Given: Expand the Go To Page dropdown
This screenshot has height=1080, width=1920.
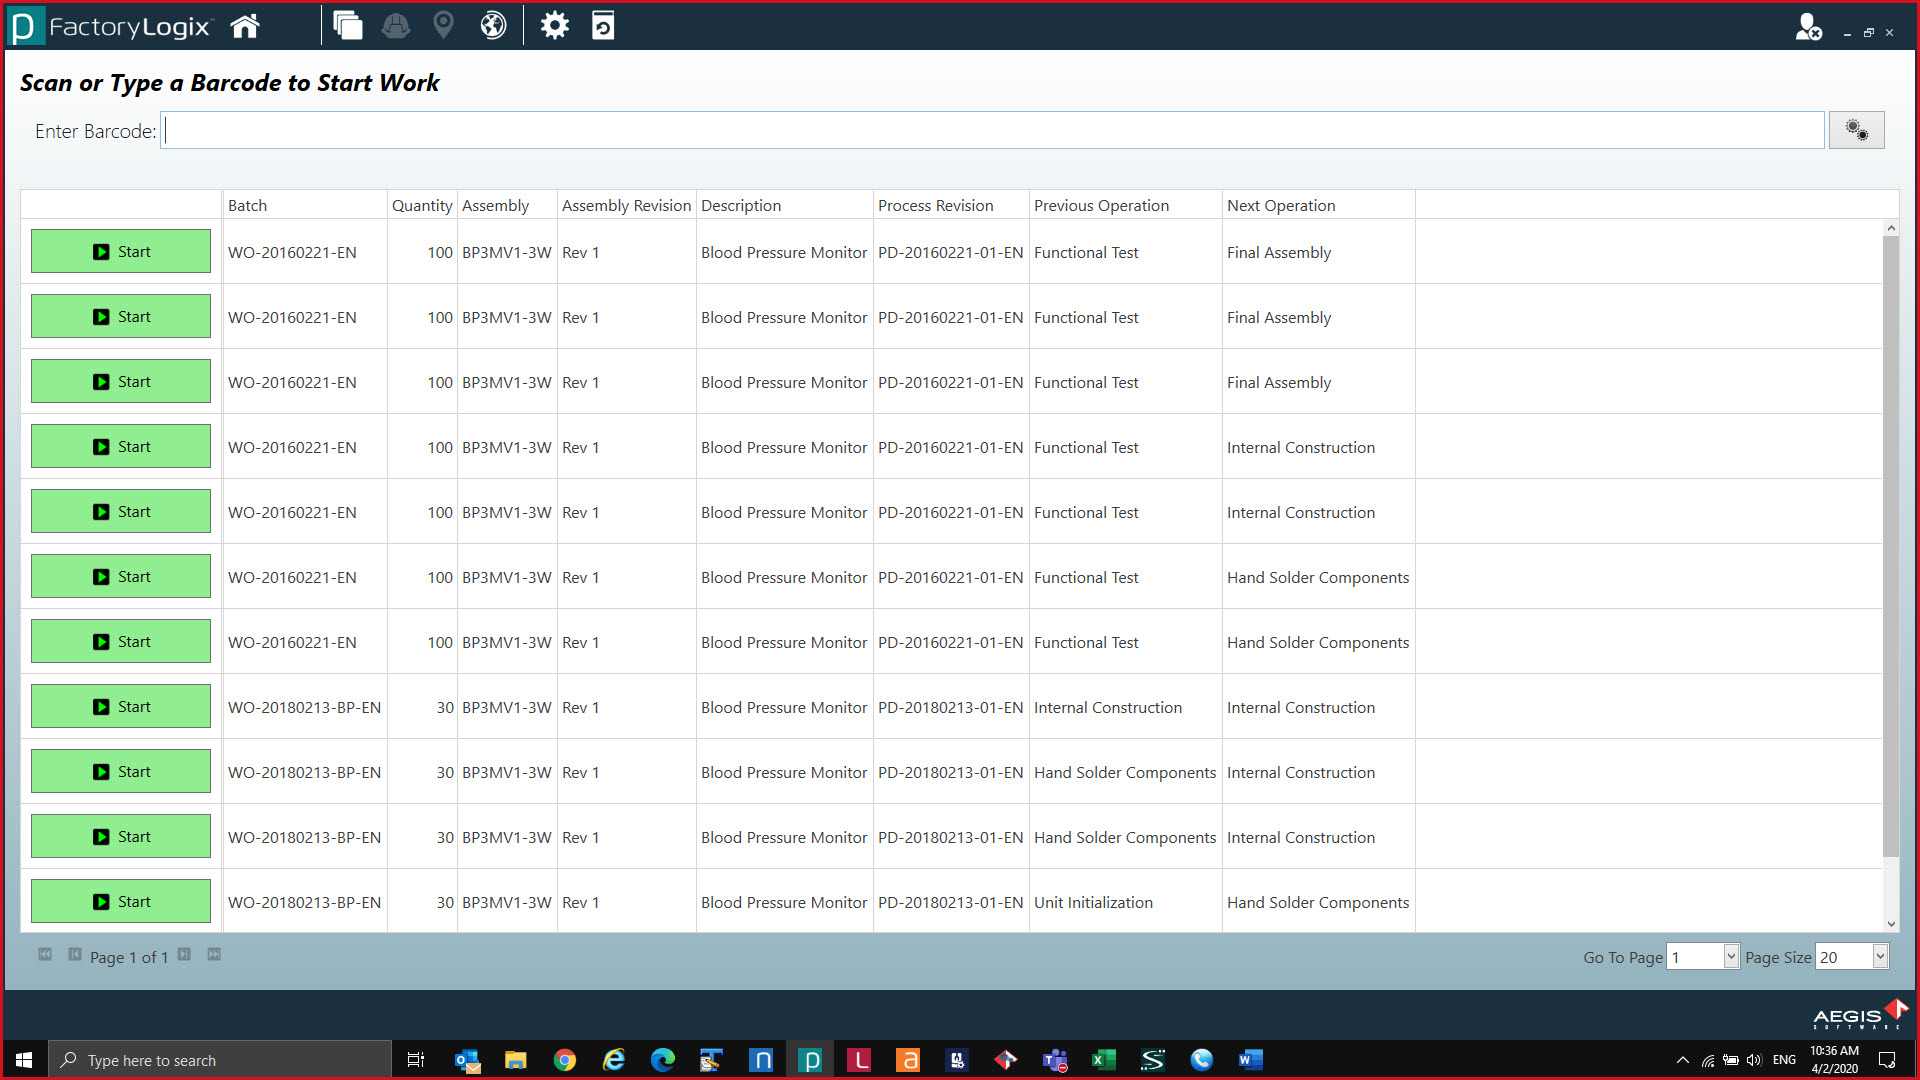Looking at the screenshot, I should click(1731, 957).
